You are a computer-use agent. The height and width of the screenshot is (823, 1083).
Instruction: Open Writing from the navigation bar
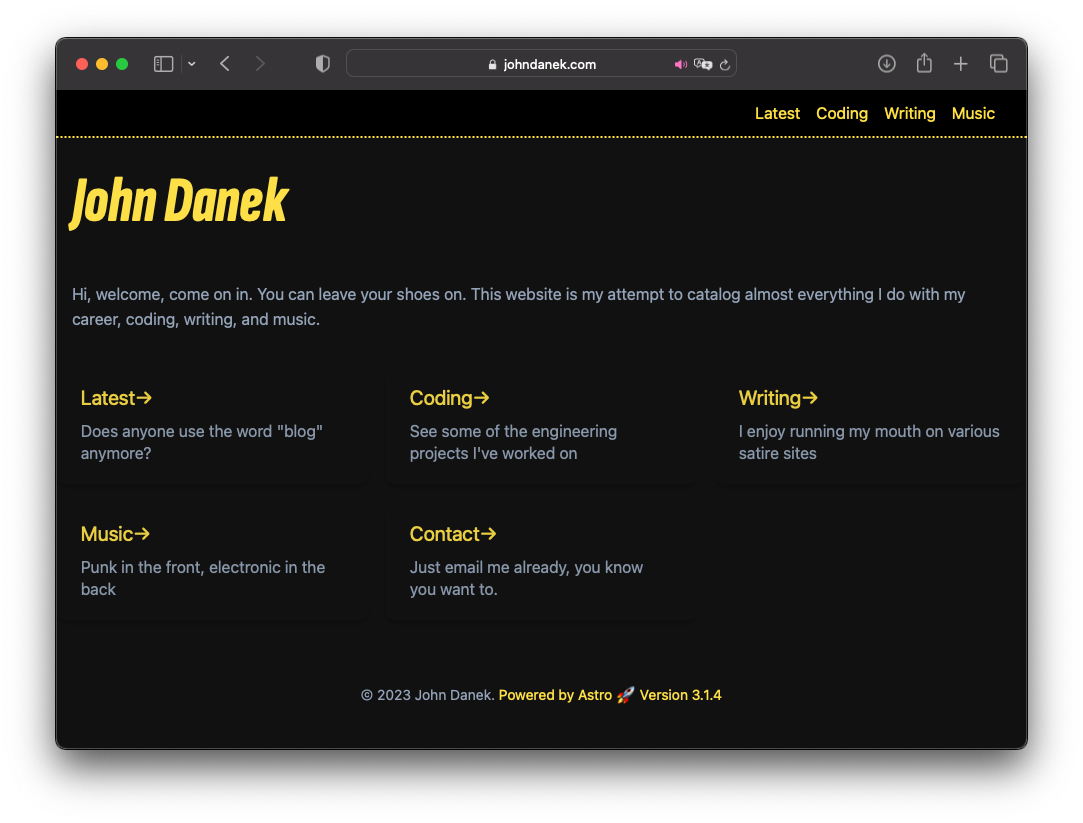909,113
